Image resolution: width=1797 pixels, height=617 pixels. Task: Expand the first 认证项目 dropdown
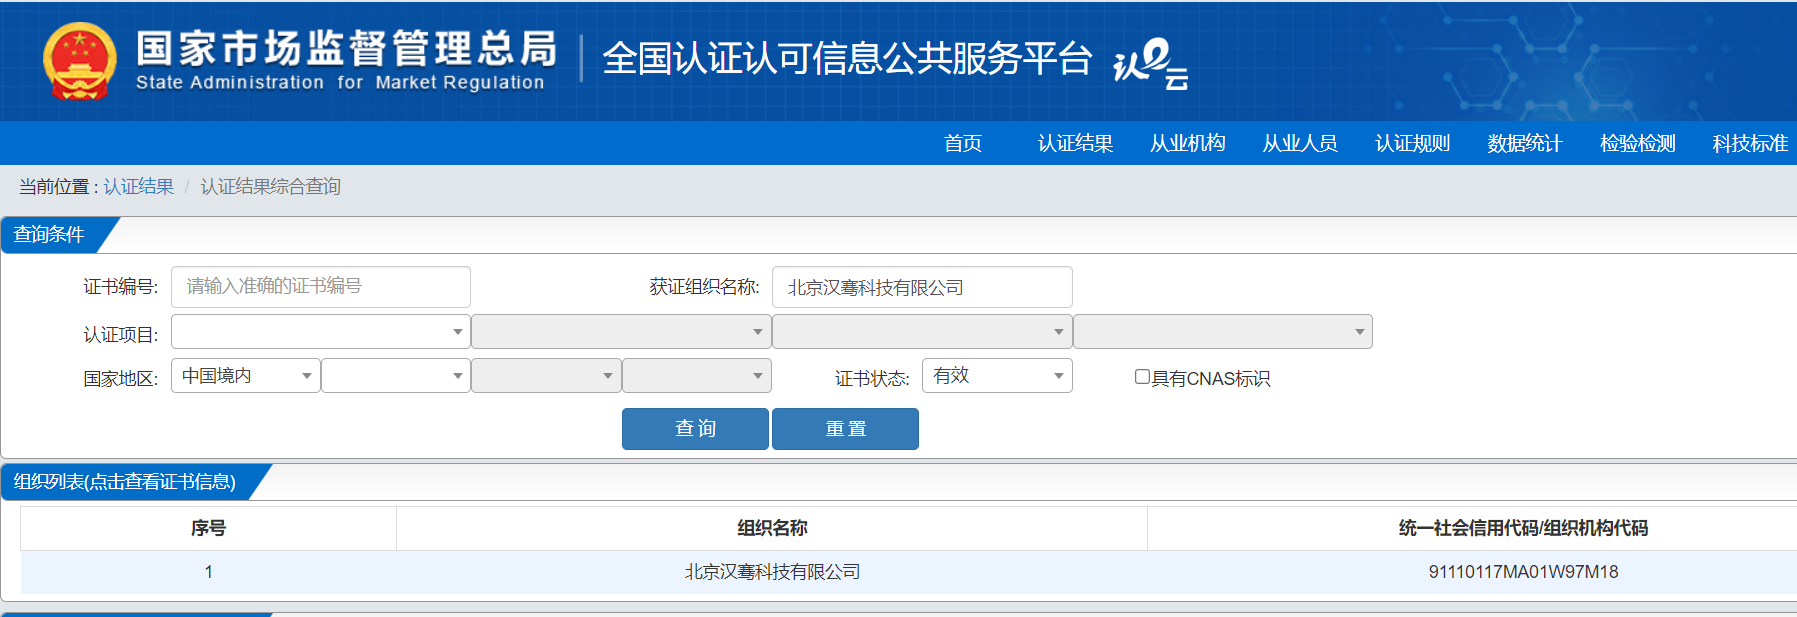click(x=321, y=332)
